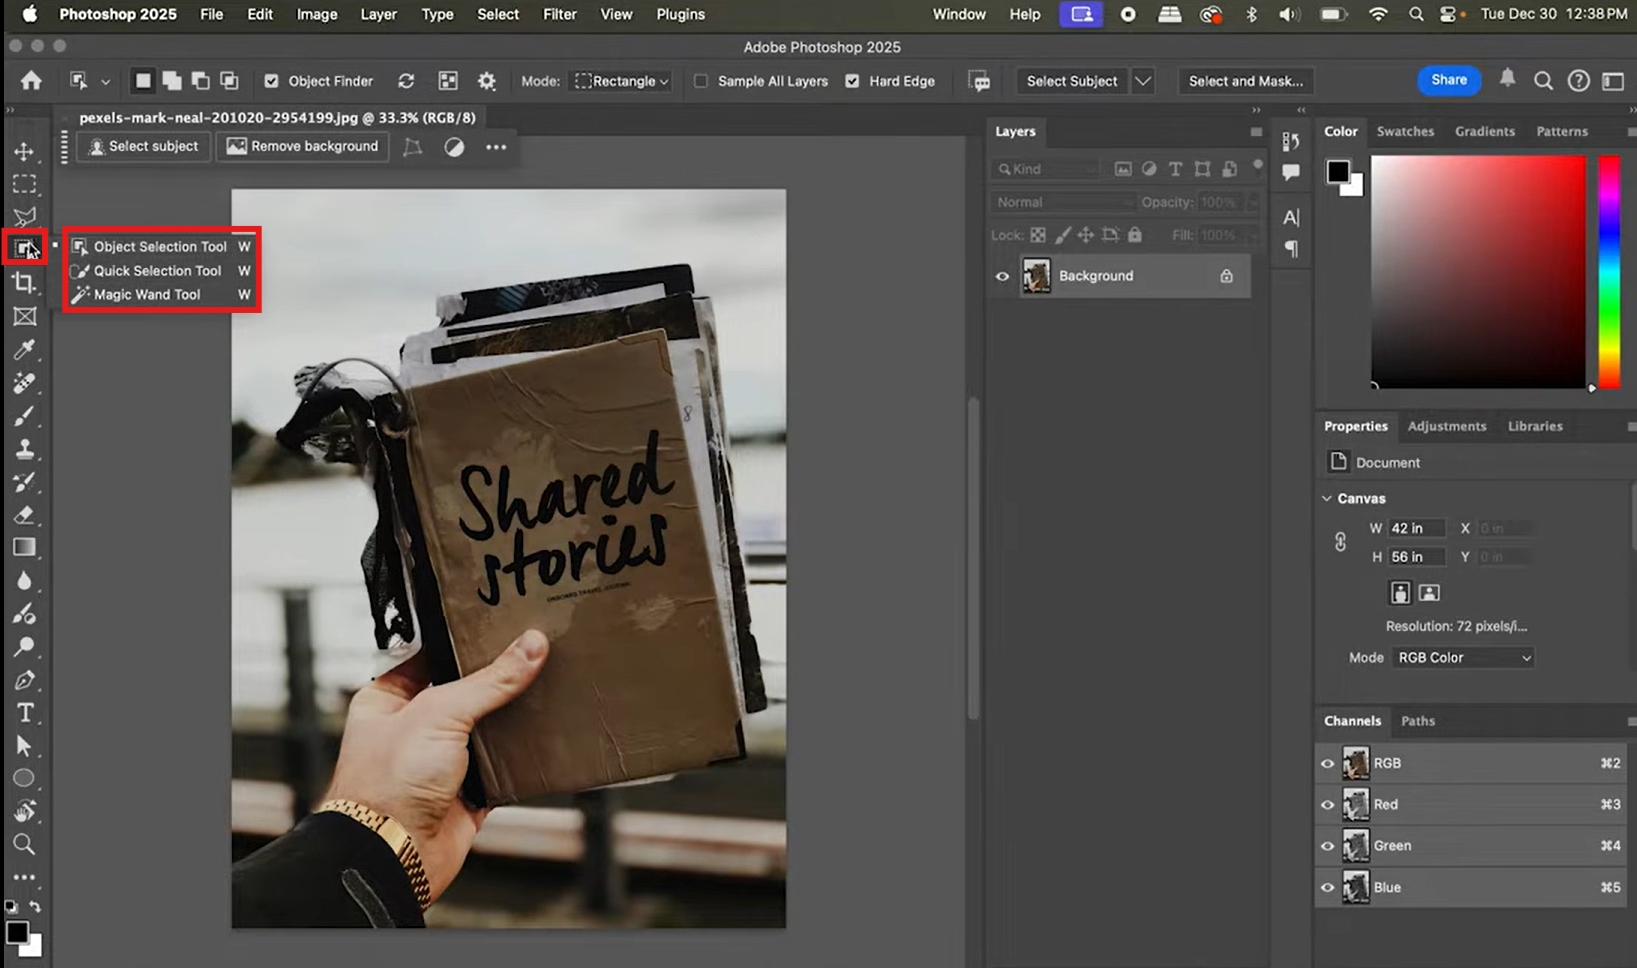Click the Remove background button
This screenshot has height=968, width=1637.
click(x=303, y=146)
